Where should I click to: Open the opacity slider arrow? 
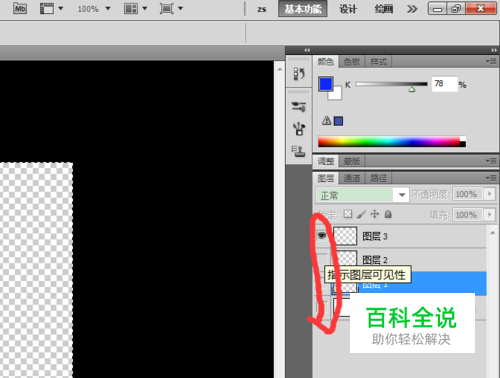click(490, 194)
